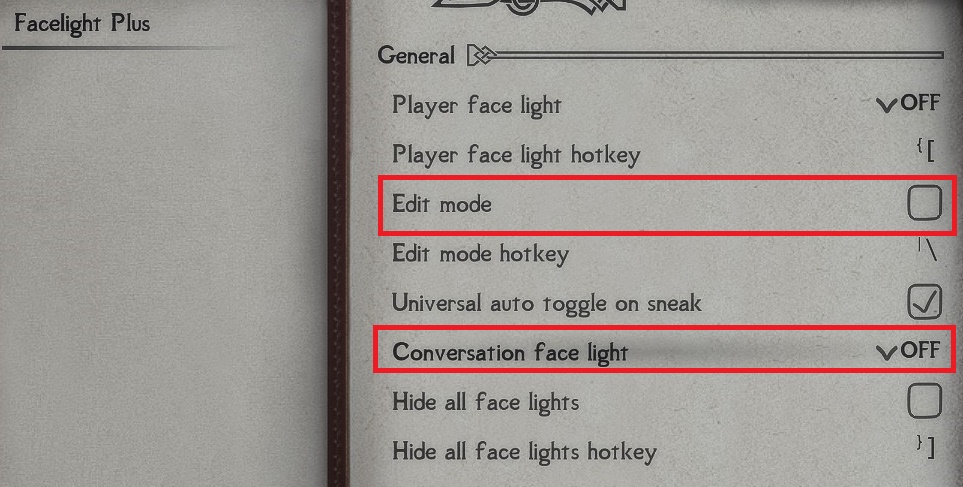Click the chevron arrow next to Player face light
The width and height of the screenshot is (963, 487).
click(x=887, y=106)
